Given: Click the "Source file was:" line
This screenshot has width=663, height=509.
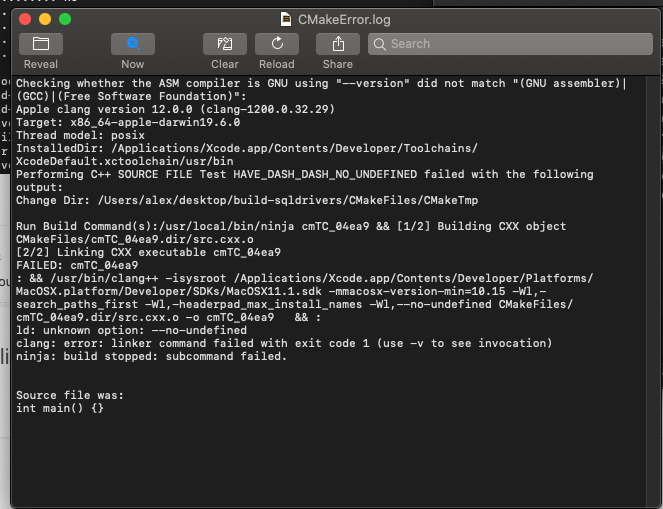Looking at the screenshot, I should pos(70,395).
